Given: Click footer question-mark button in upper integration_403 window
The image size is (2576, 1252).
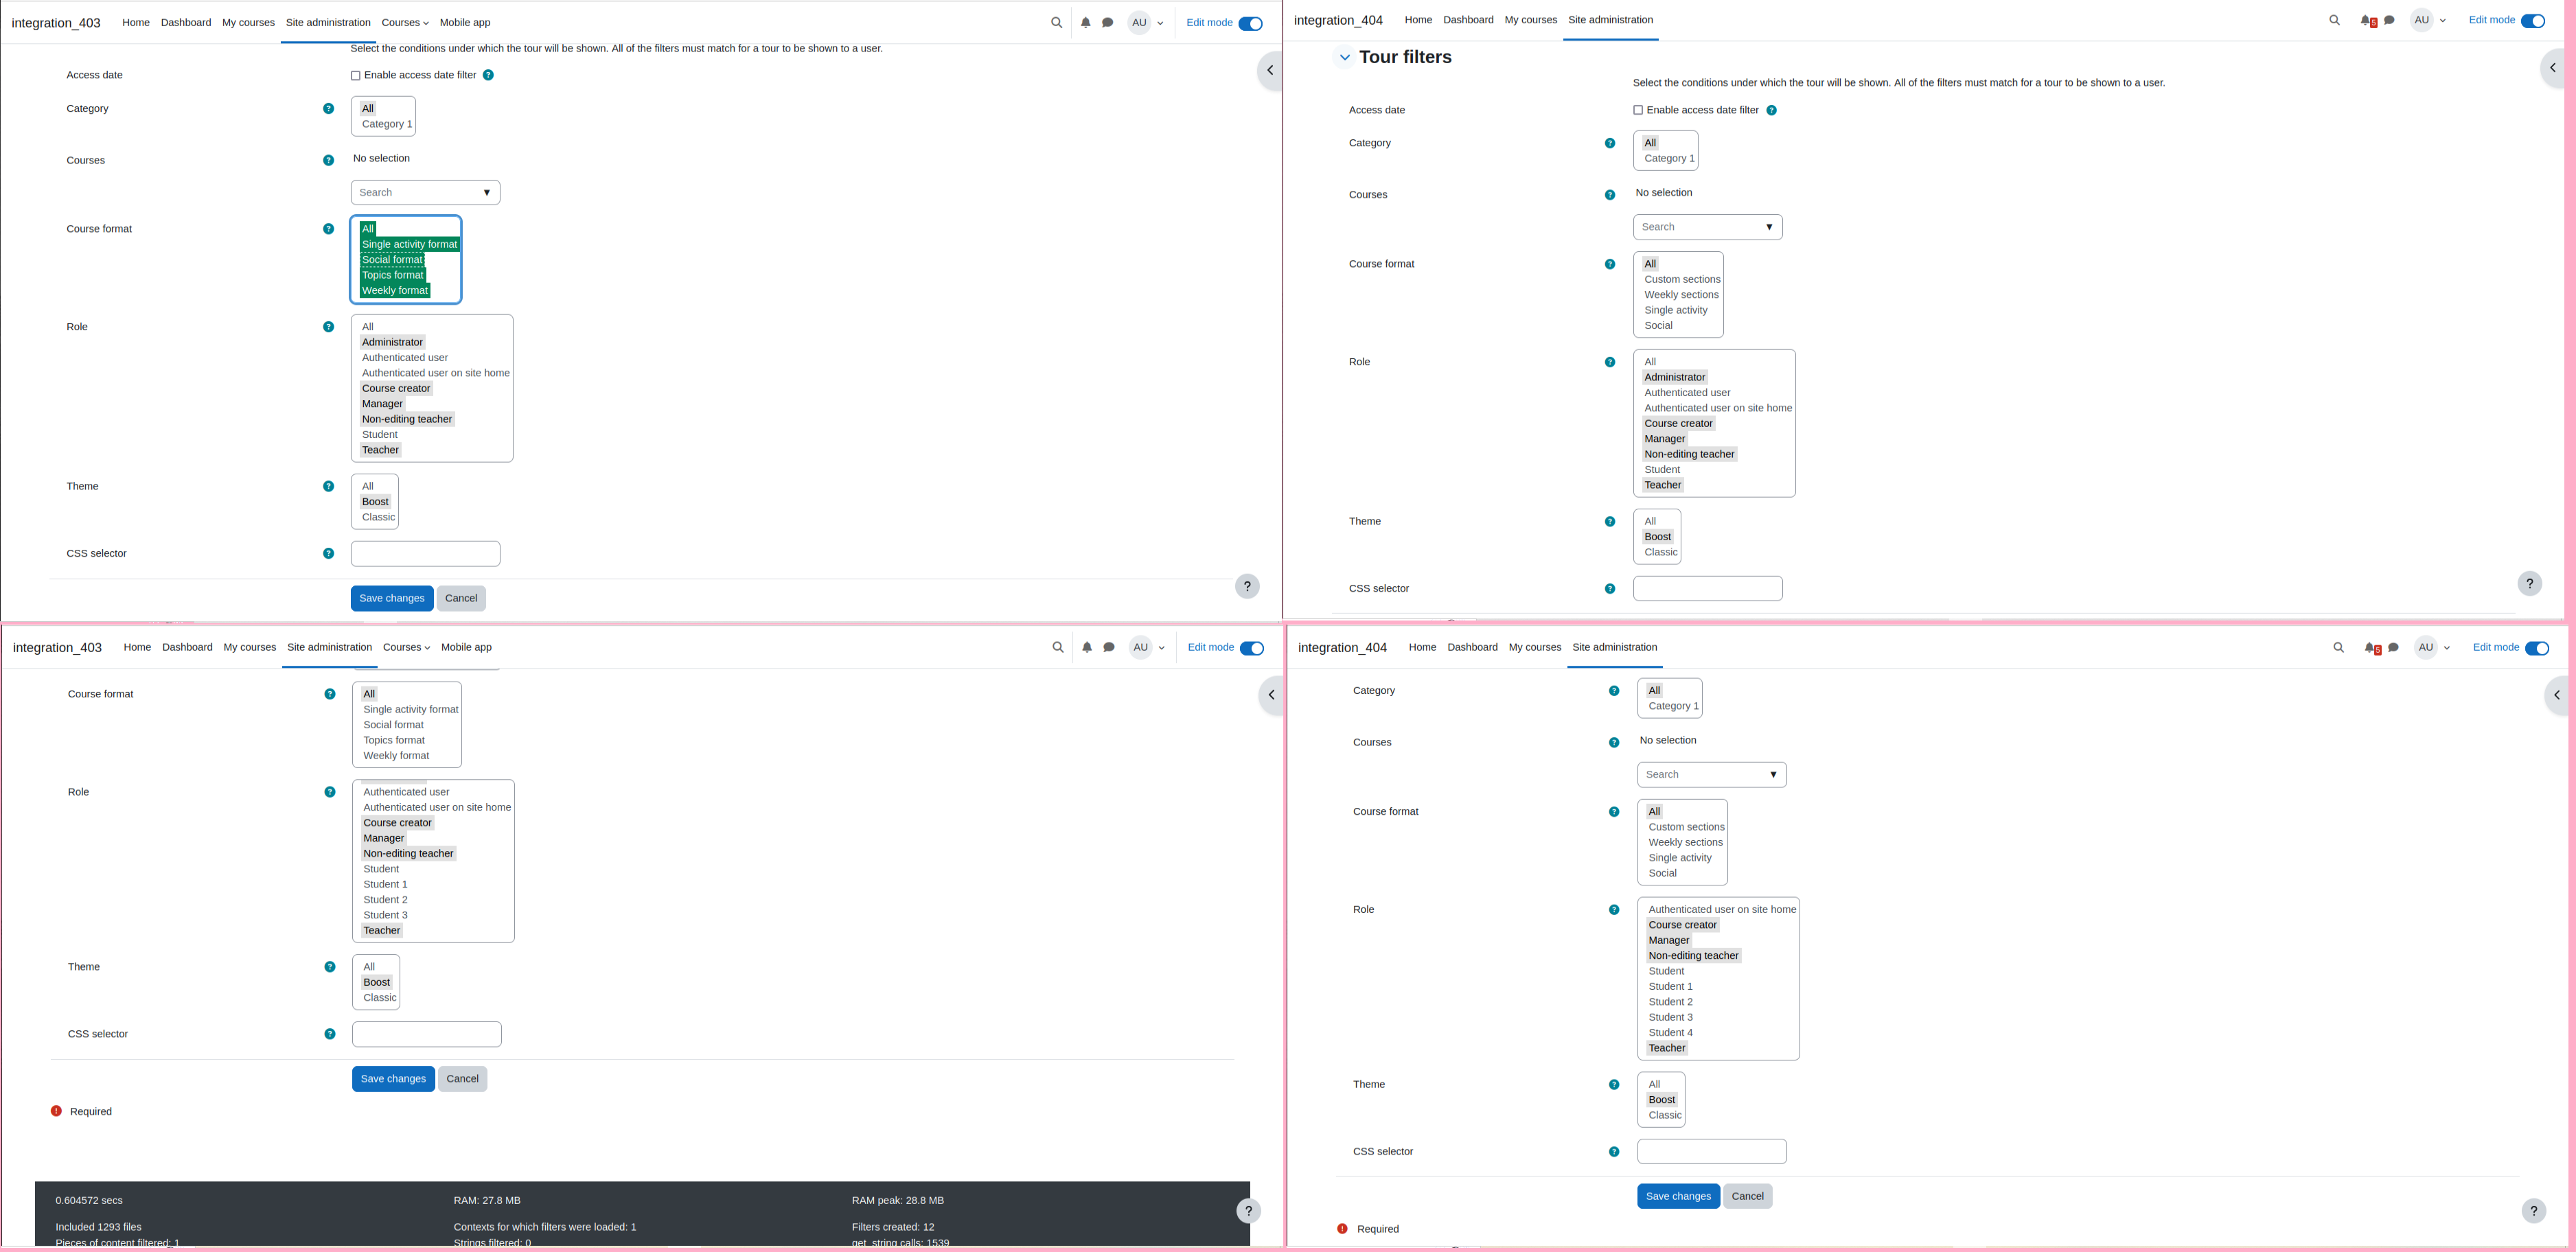Looking at the screenshot, I should [1247, 586].
